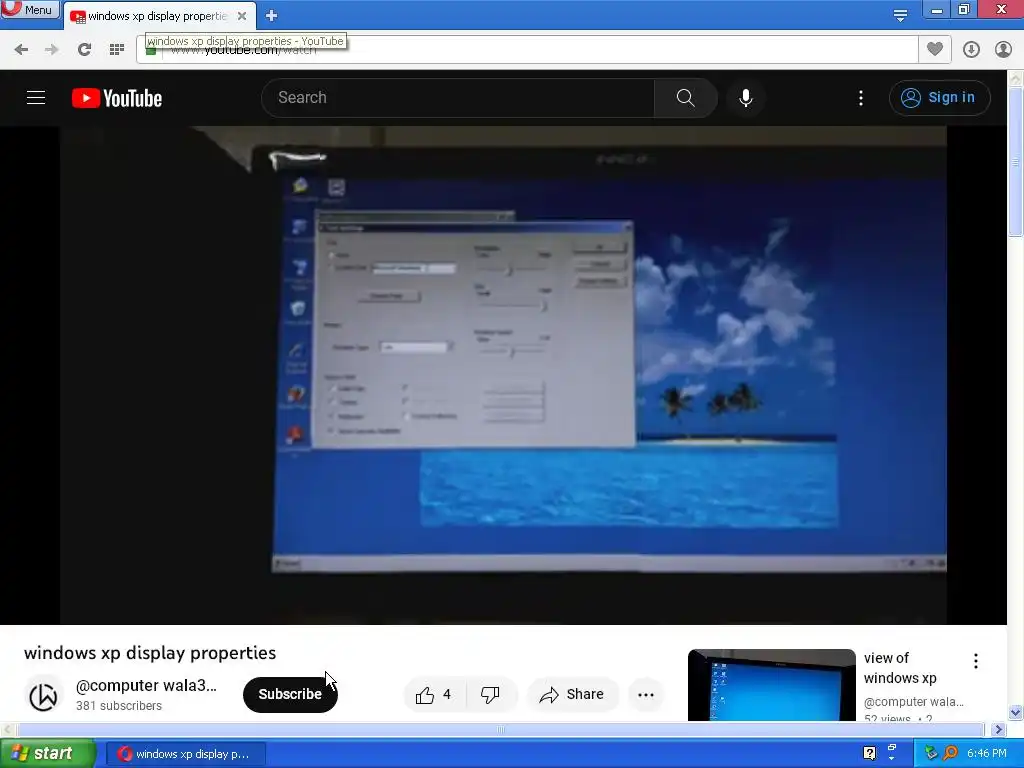Image resolution: width=1024 pixels, height=768 pixels.
Task: Click the orange magnifier tray icon
Action: tap(950, 754)
